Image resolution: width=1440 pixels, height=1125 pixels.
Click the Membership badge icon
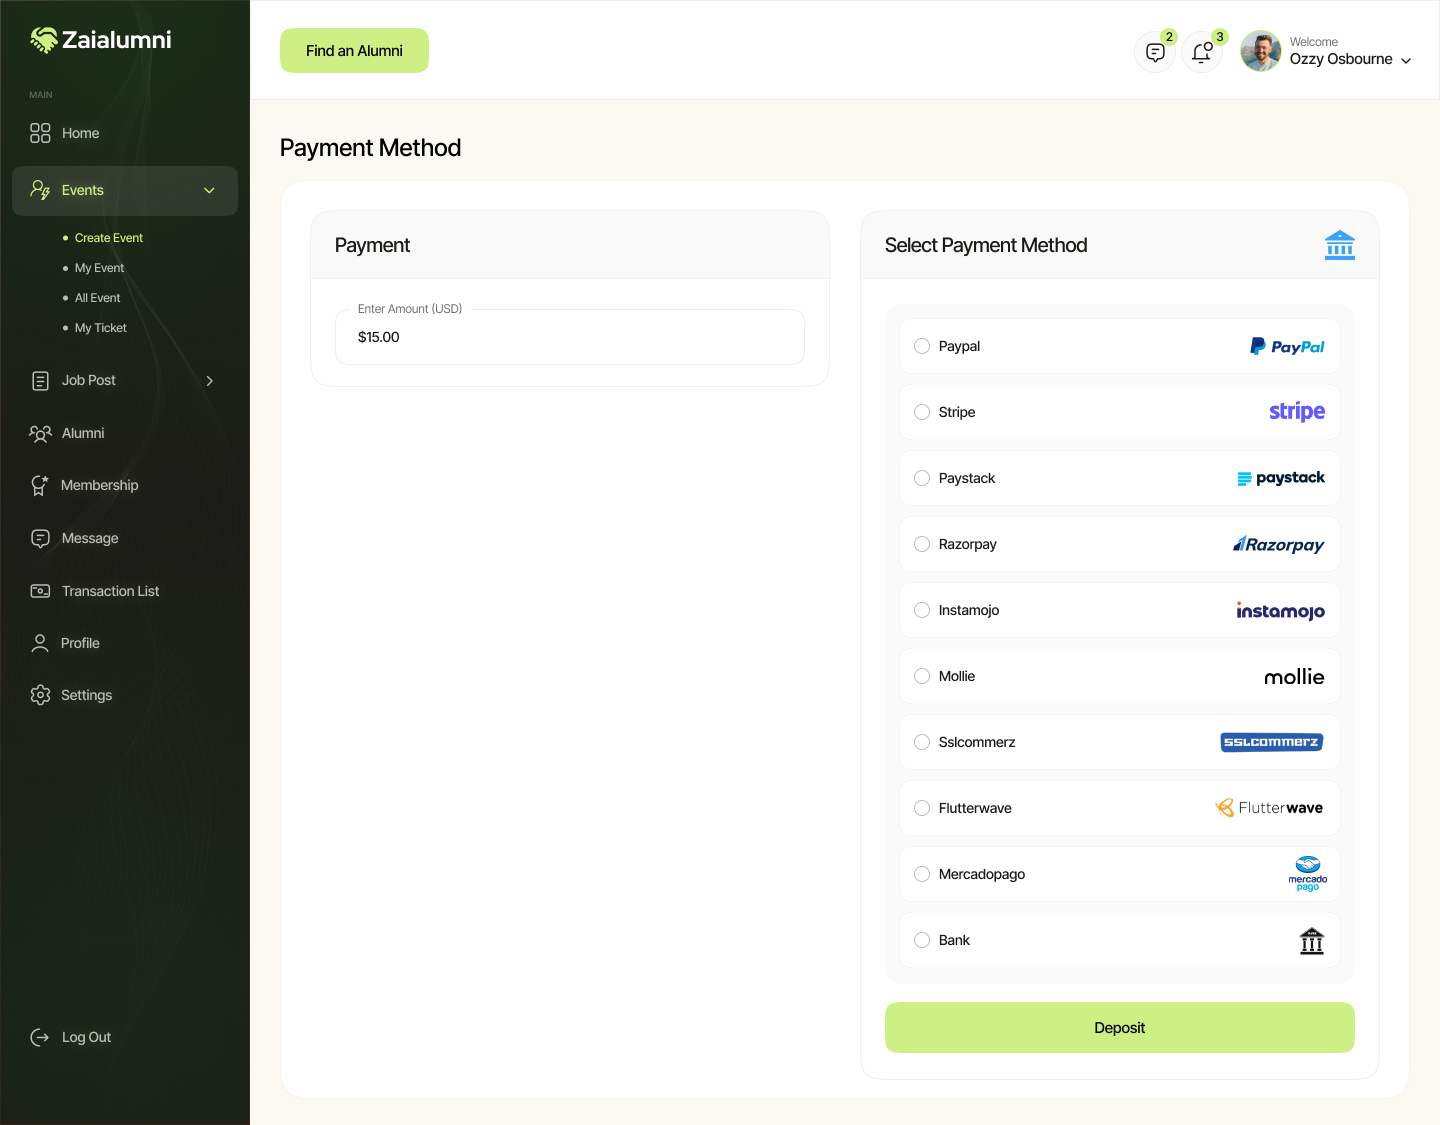pyautogui.click(x=40, y=485)
